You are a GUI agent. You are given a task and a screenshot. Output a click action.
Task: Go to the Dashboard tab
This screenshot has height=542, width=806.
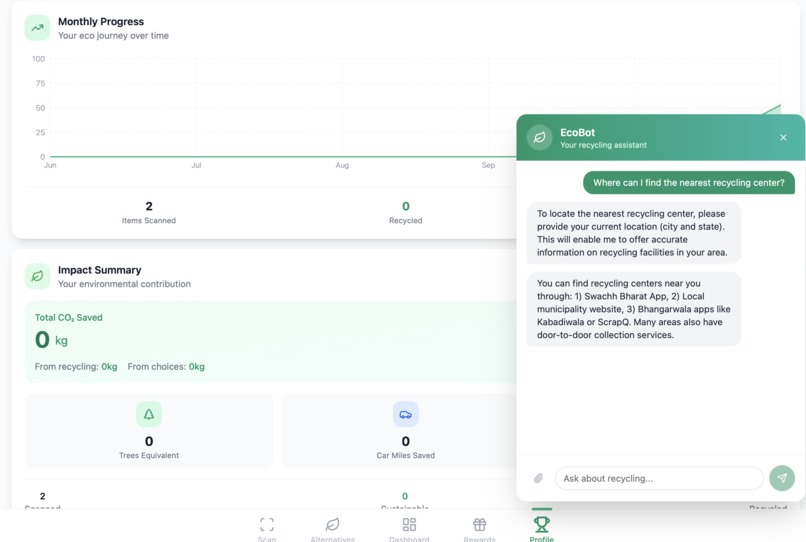pyautogui.click(x=409, y=529)
